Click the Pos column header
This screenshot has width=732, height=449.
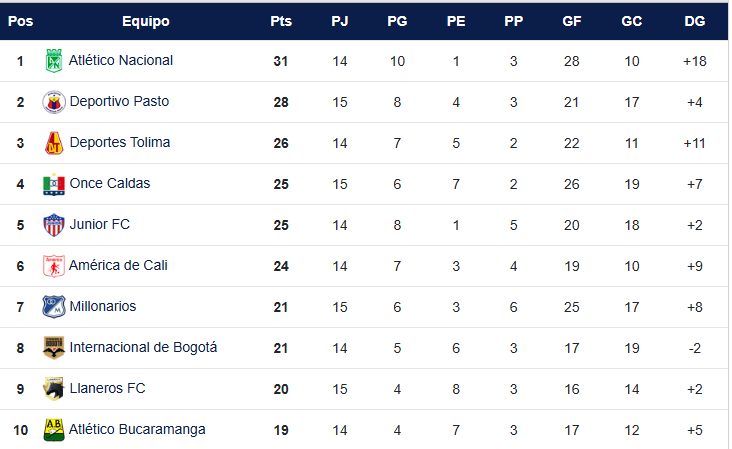20,21
